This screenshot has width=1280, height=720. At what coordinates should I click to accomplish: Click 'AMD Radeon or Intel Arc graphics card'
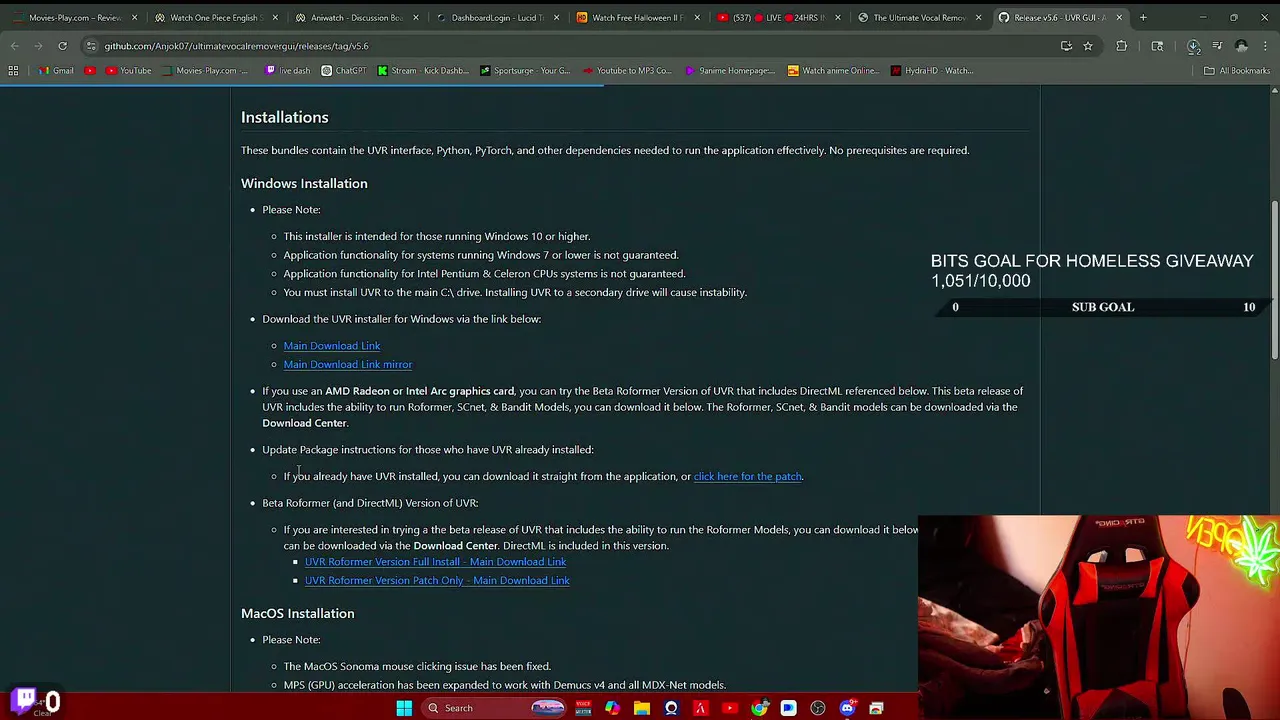pos(420,392)
